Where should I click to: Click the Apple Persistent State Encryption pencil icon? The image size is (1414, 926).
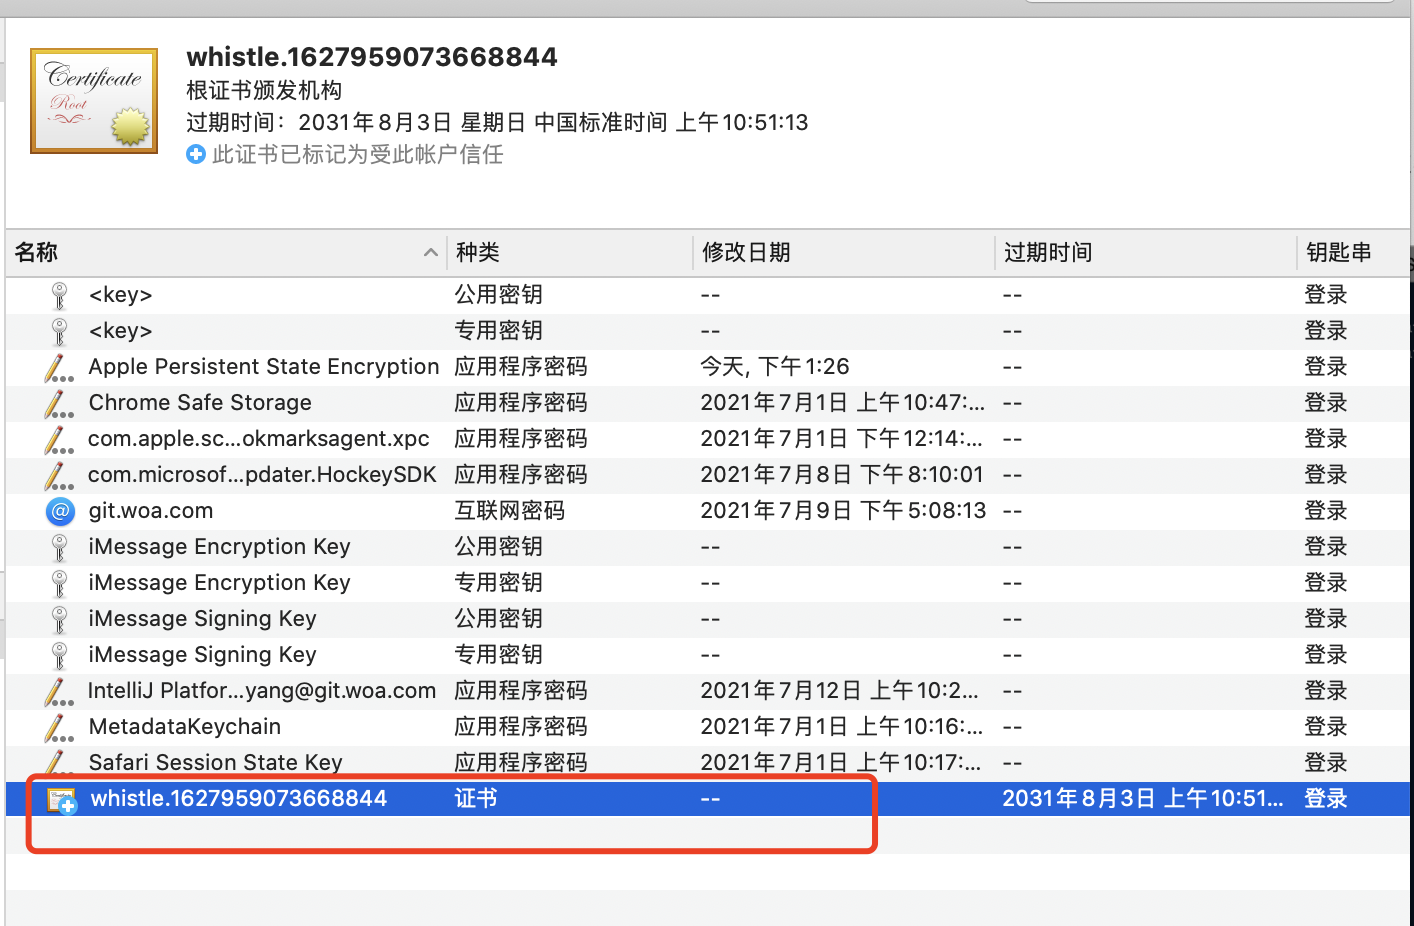point(59,367)
